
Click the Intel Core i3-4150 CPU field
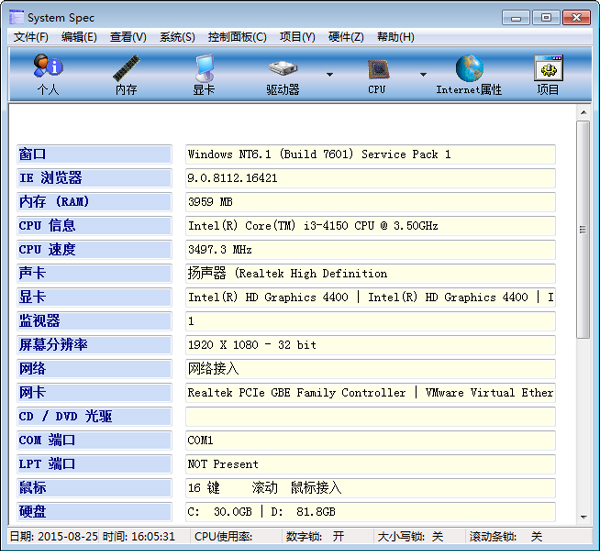pos(370,226)
